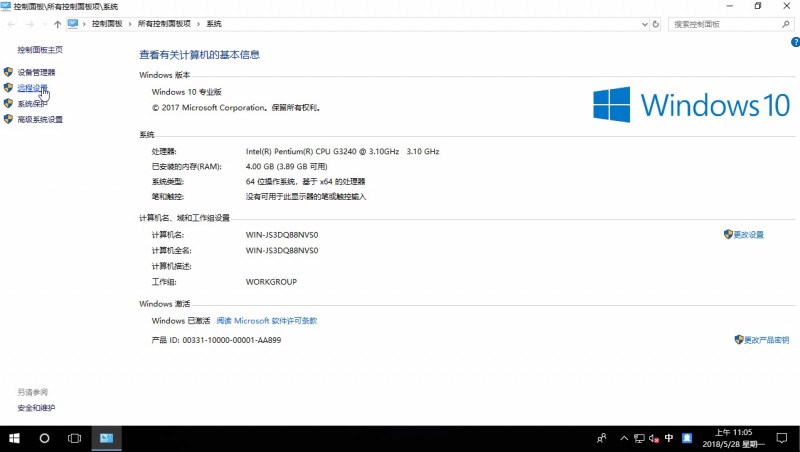This screenshot has width=800, height=452.
Task: Click the shield icon beside Change settings
Action: 728,234
